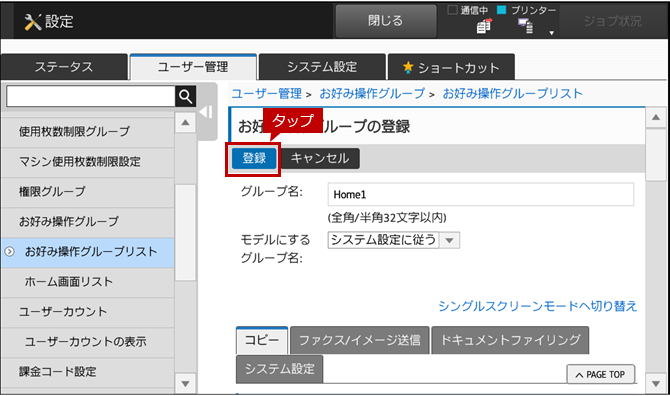670x396 pixels.
Task: Open マシン使用枚数制限設定 in the sidebar
Action: point(88,162)
